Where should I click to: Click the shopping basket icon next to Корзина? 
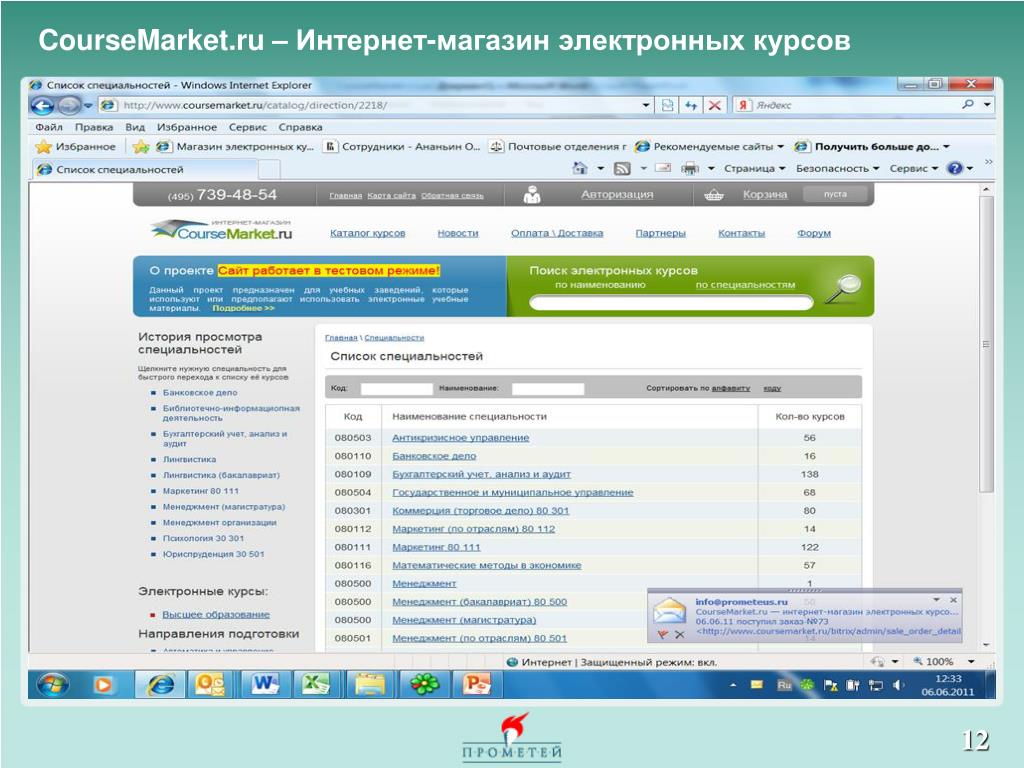(714, 195)
